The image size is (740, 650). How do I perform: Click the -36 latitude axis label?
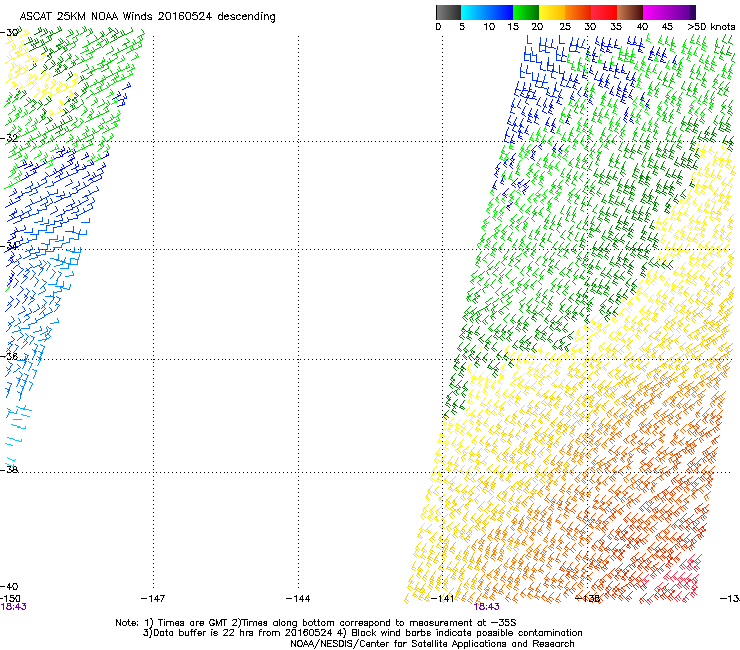coord(10,356)
